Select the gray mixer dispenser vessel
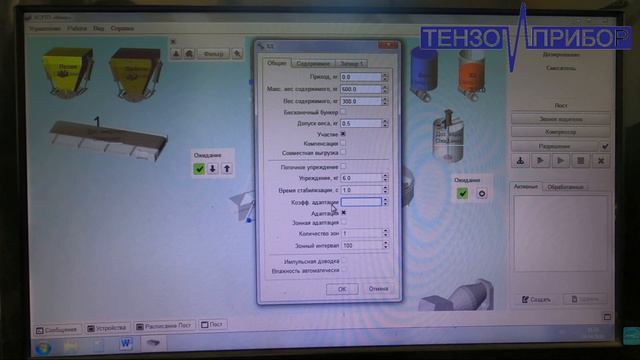The width and height of the screenshot is (640, 360). click(448, 136)
